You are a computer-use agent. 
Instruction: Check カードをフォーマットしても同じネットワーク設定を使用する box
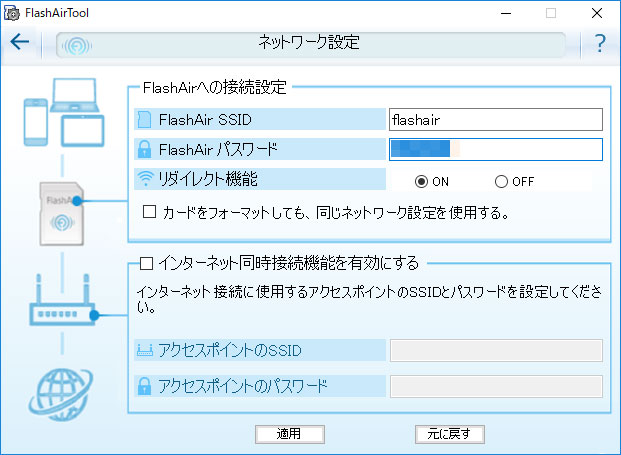pyautogui.click(x=149, y=212)
